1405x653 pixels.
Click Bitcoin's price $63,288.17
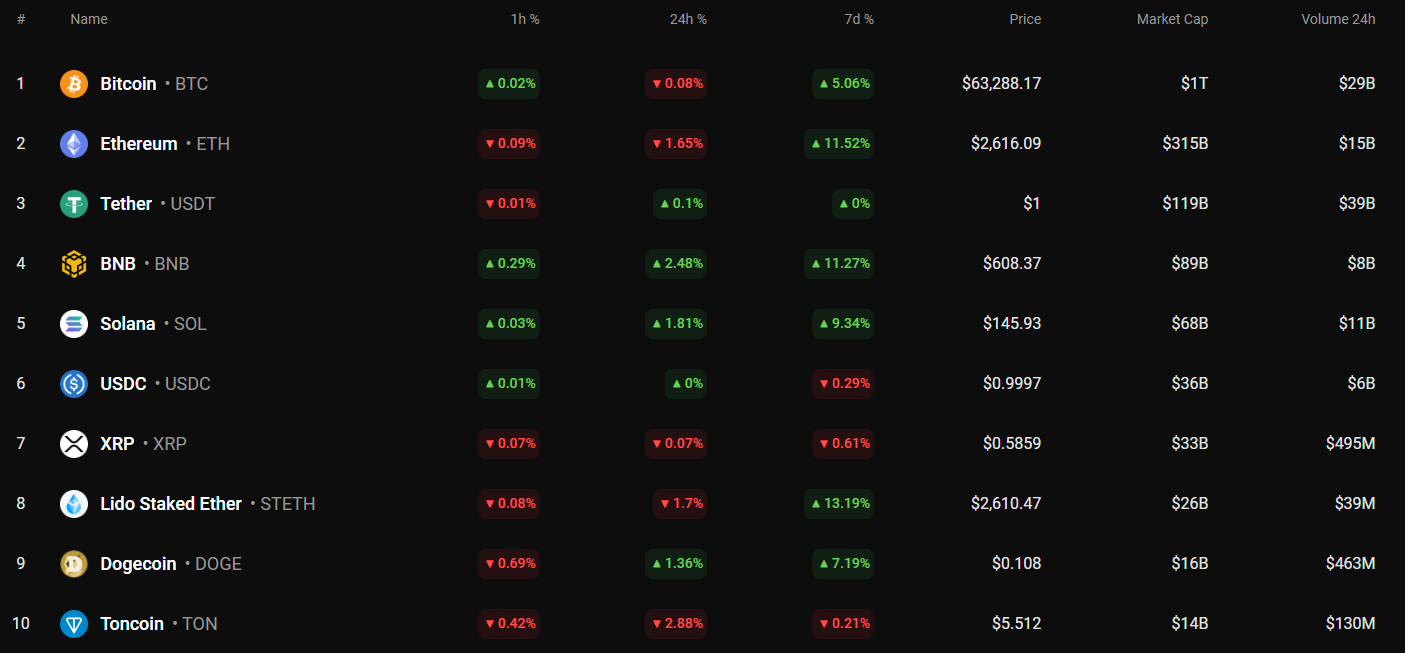click(1001, 84)
